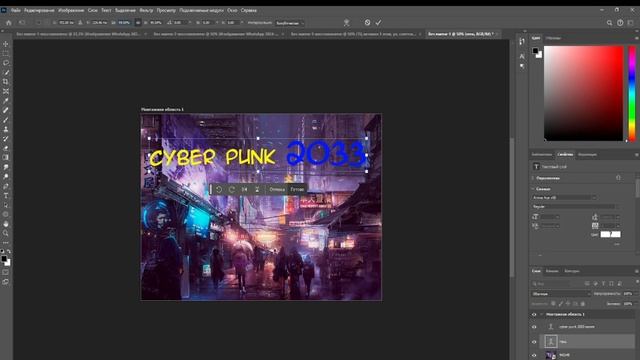The height and width of the screenshot is (360, 640).
Task: Select the Eraser tool
Action: coord(6,148)
